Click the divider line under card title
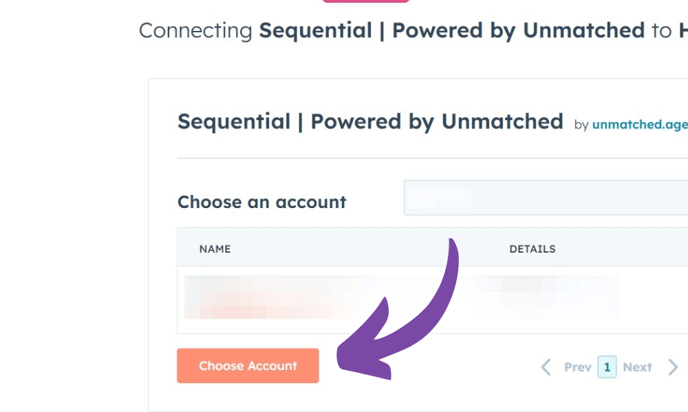 432,158
